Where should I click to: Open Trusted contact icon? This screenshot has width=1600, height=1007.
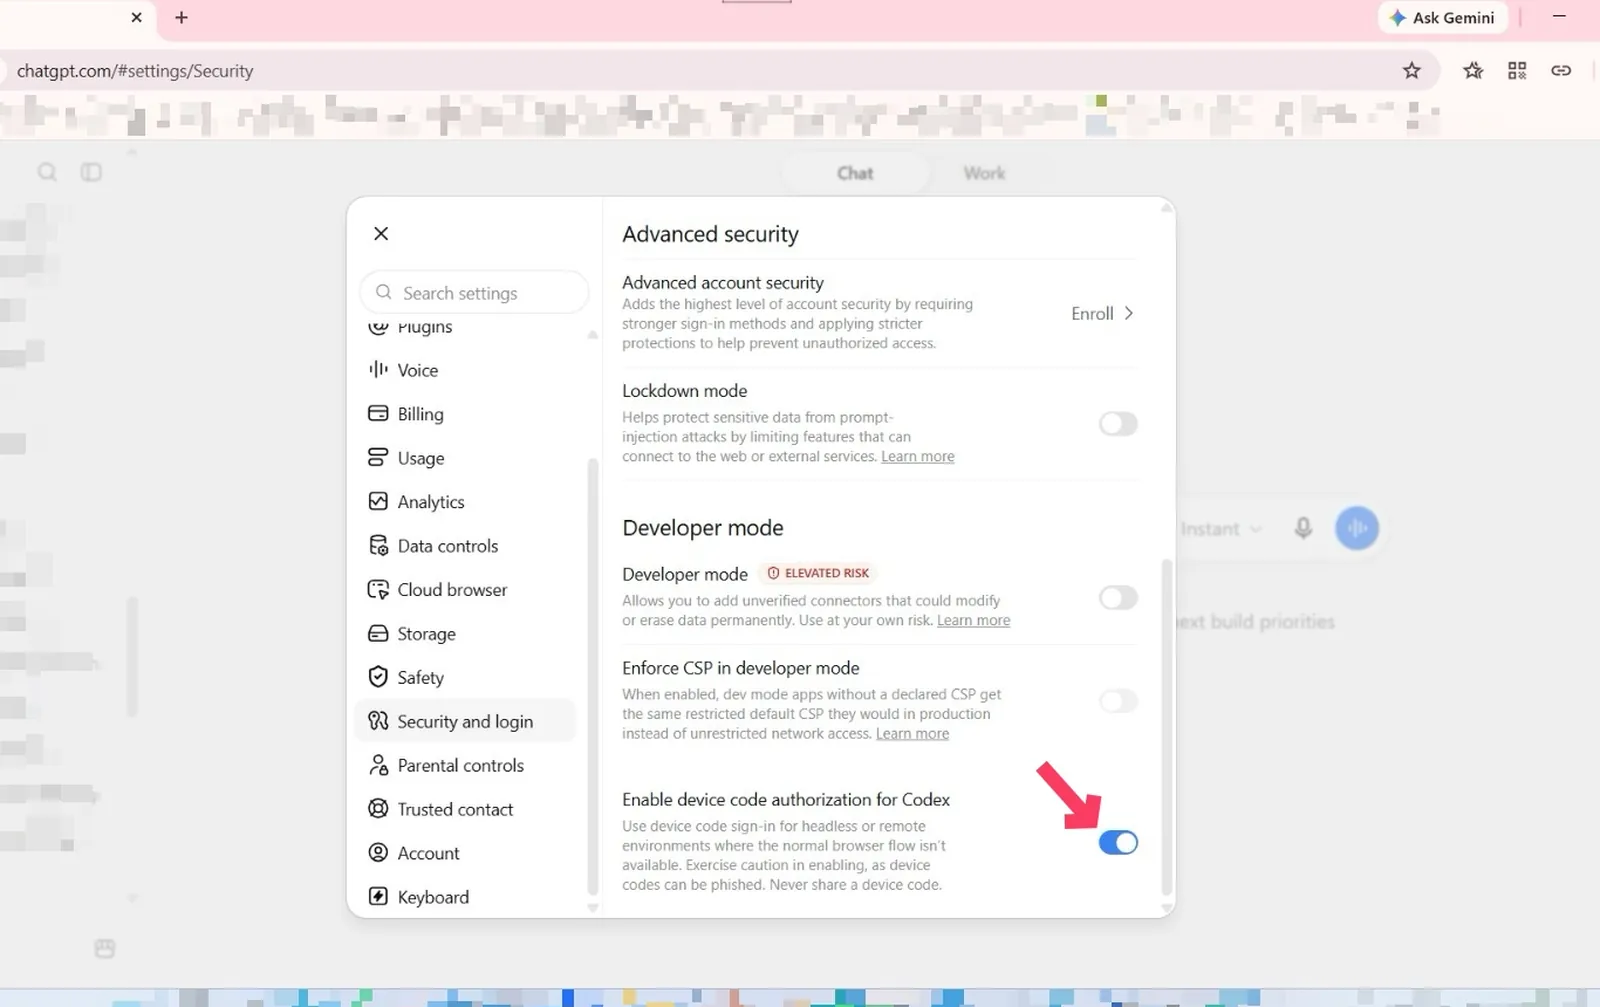(x=378, y=809)
